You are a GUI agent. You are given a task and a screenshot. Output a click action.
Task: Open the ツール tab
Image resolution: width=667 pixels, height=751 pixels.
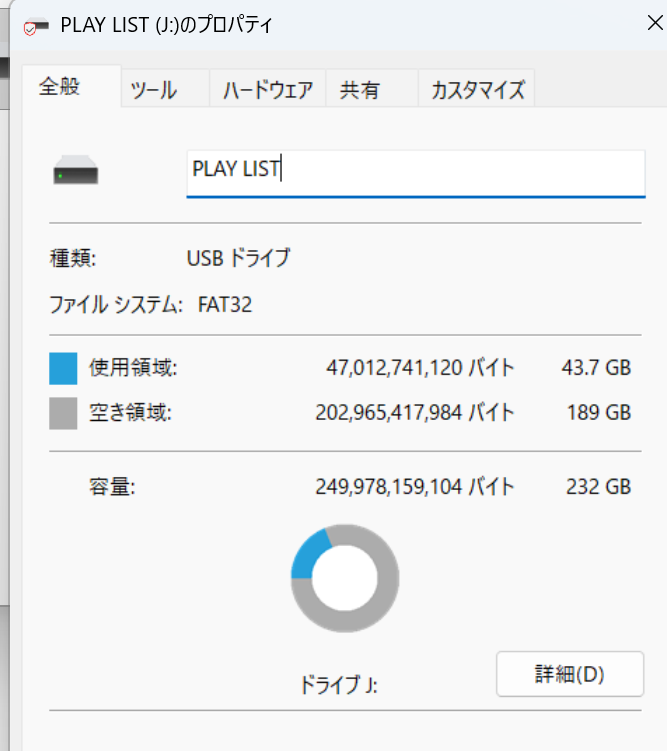pos(154,90)
